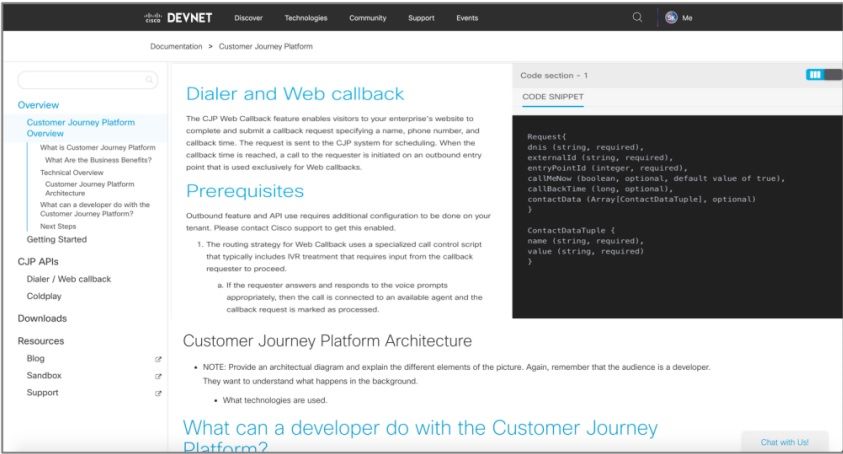Click the Customer Journey Platform Architecture heading
Viewport: 843px width, 454px height.
click(327, 340)
